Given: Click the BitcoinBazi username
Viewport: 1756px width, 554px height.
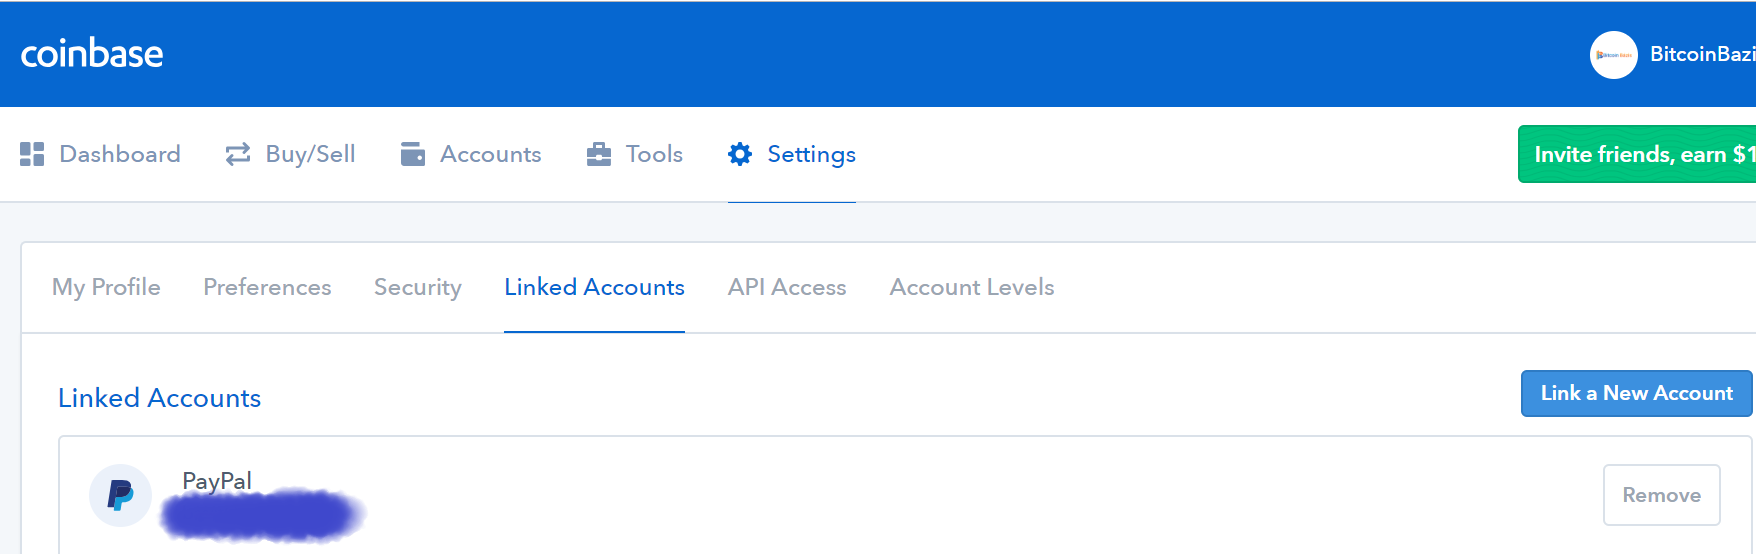Looking at the screenshot, I should (x=1702, y=55).
